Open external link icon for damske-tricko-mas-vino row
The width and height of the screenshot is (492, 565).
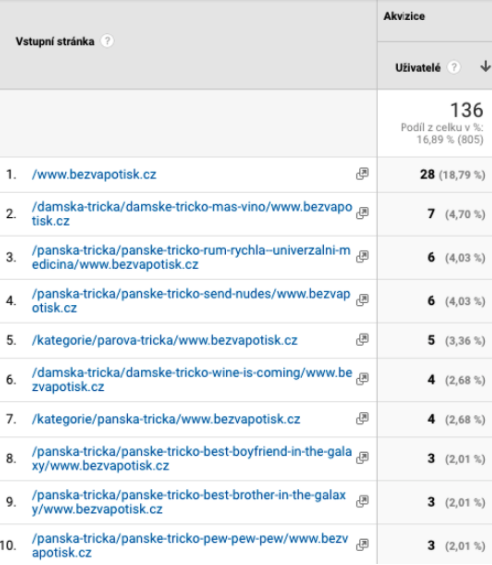pyautogui.click(x=362, y=213)
